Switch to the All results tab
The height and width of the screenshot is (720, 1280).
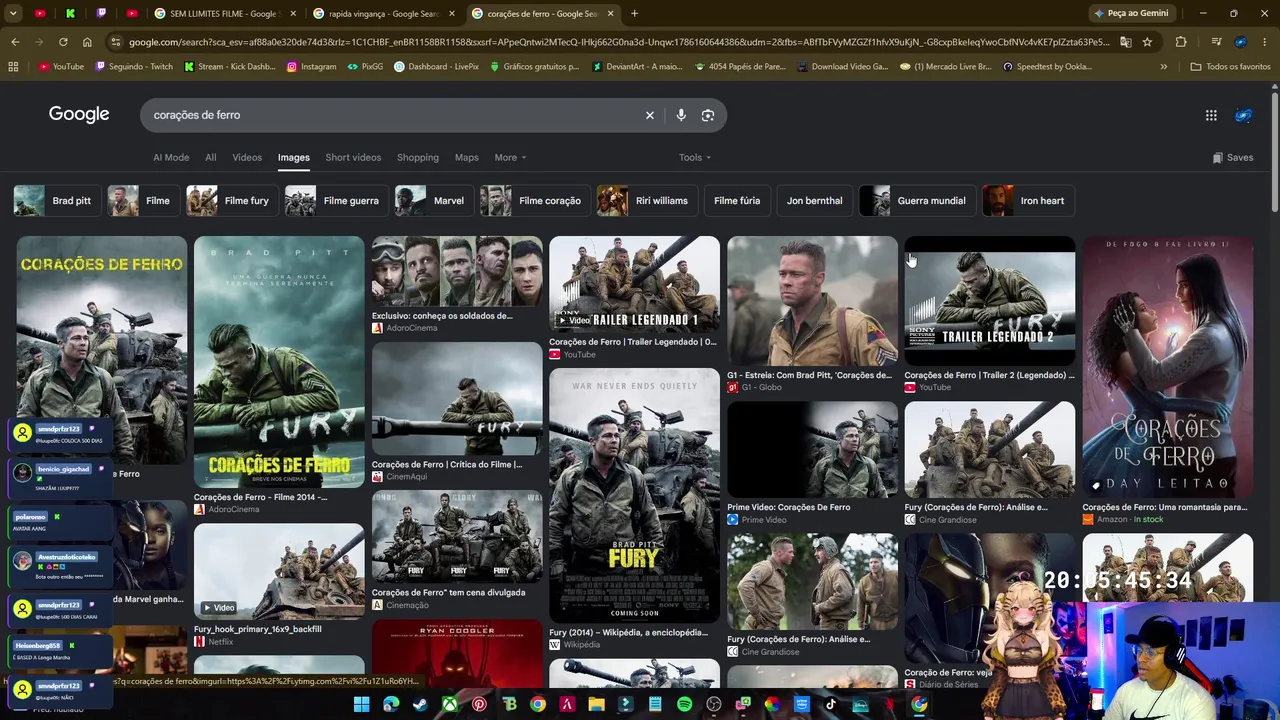pyautogui.click(x=211, y=157)
